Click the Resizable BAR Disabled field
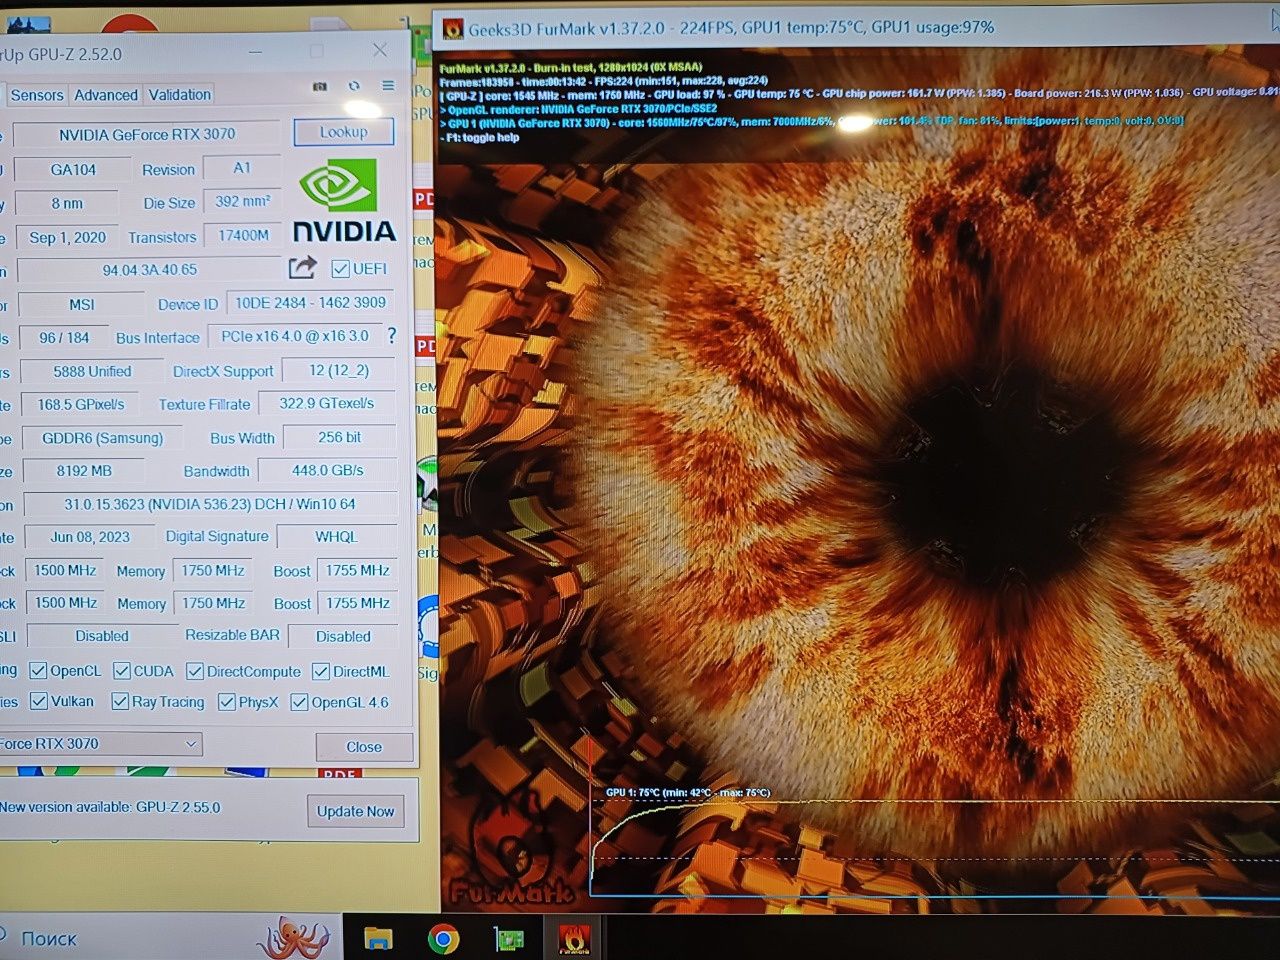The width and height of the screenshot is (1280, 960). click(x=343, y=636)
